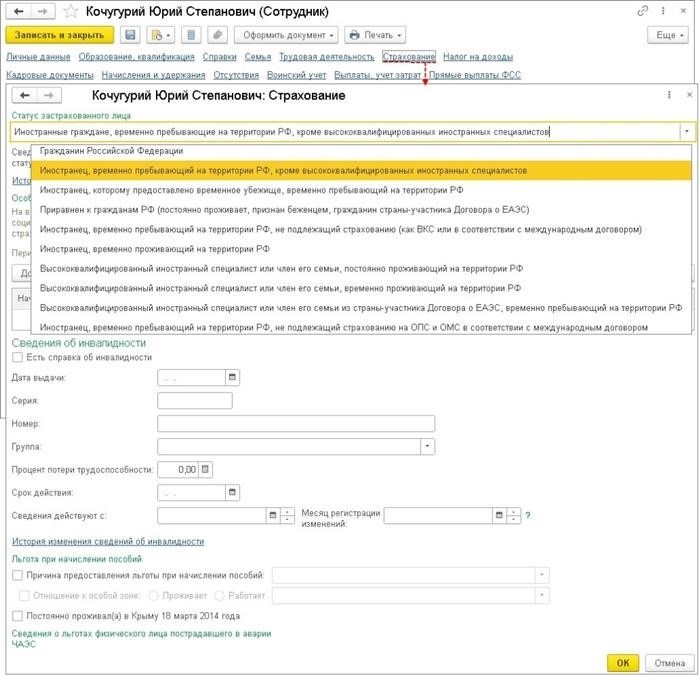
Task: Click the Отмена button
Action: 670,663
